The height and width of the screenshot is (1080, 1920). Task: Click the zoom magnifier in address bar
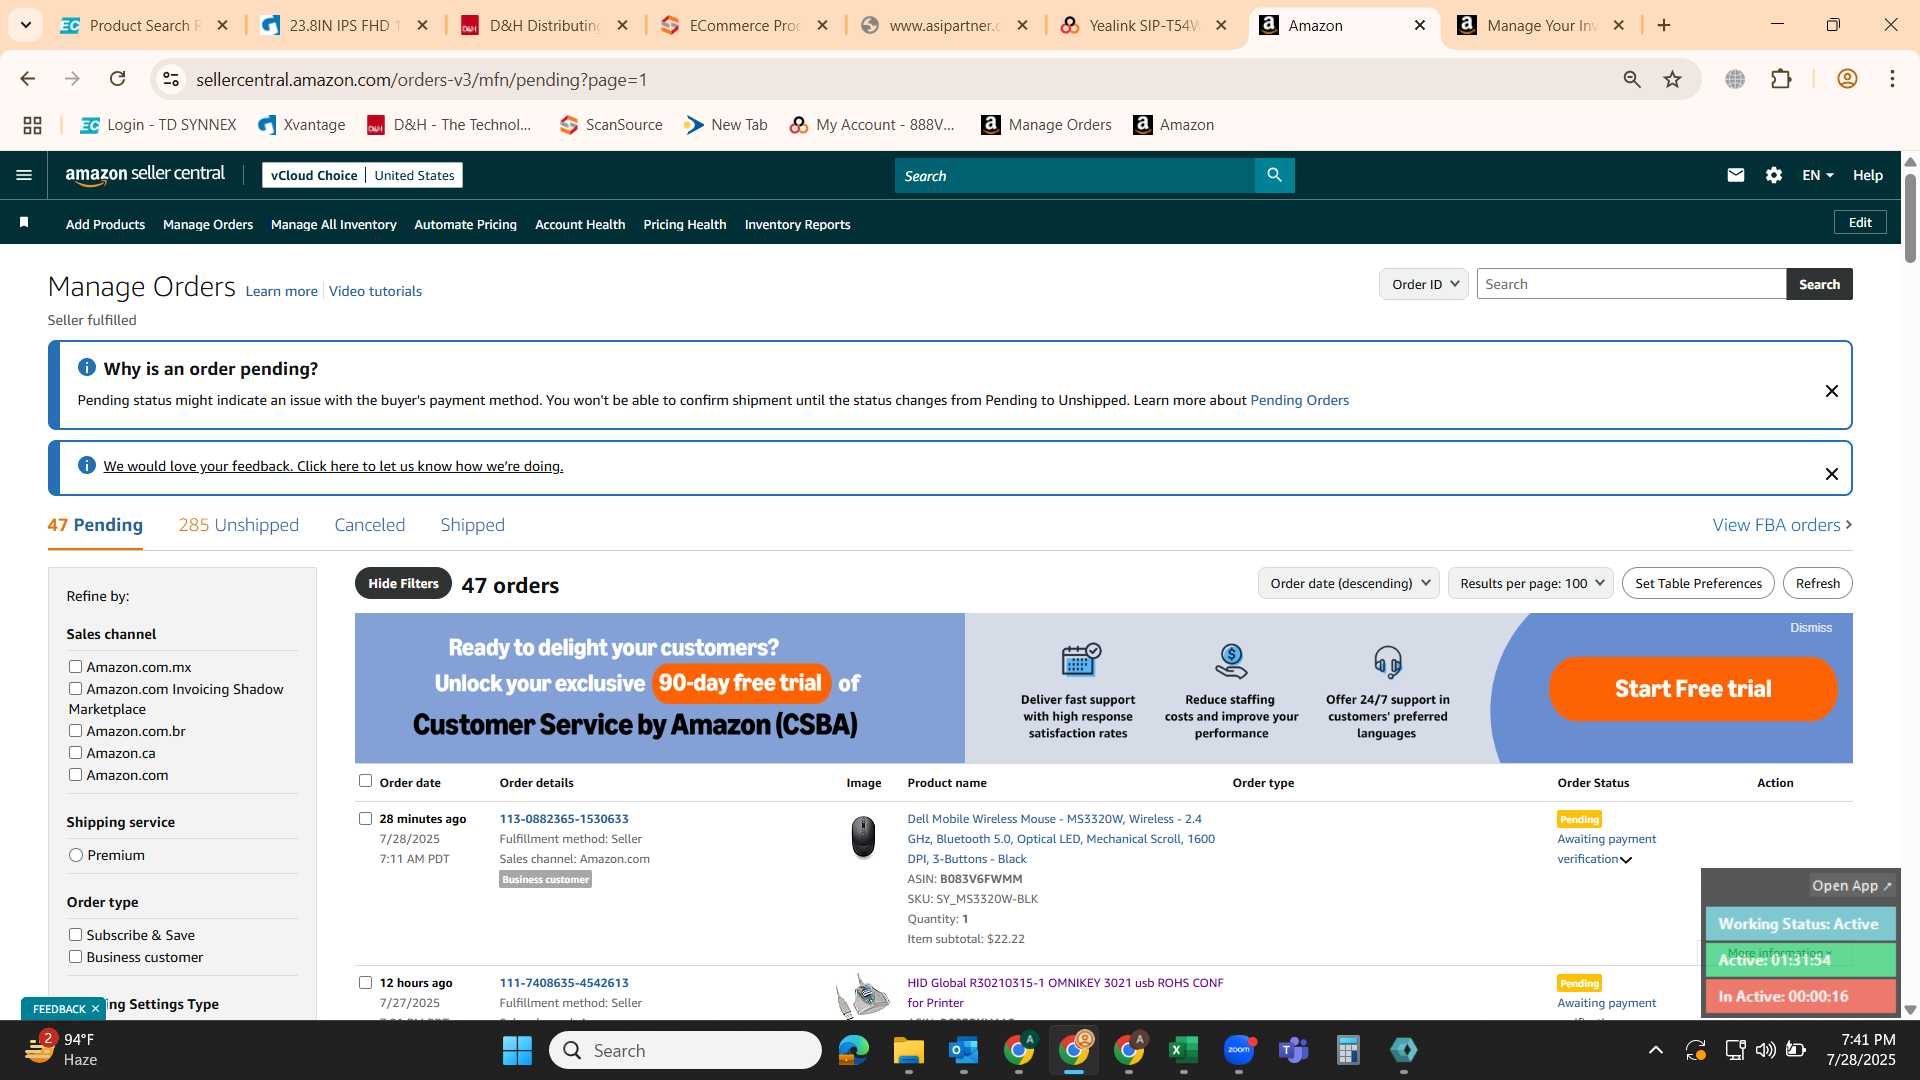(x=1632, y=79)
